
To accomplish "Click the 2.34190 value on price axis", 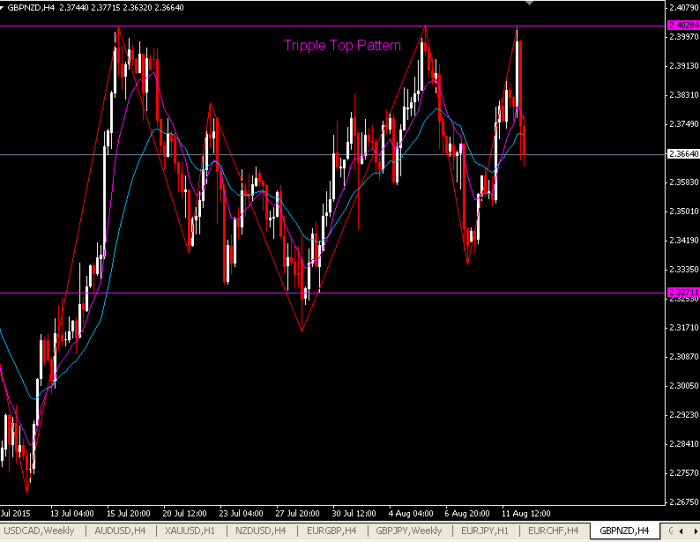I will tap(684, 241).
